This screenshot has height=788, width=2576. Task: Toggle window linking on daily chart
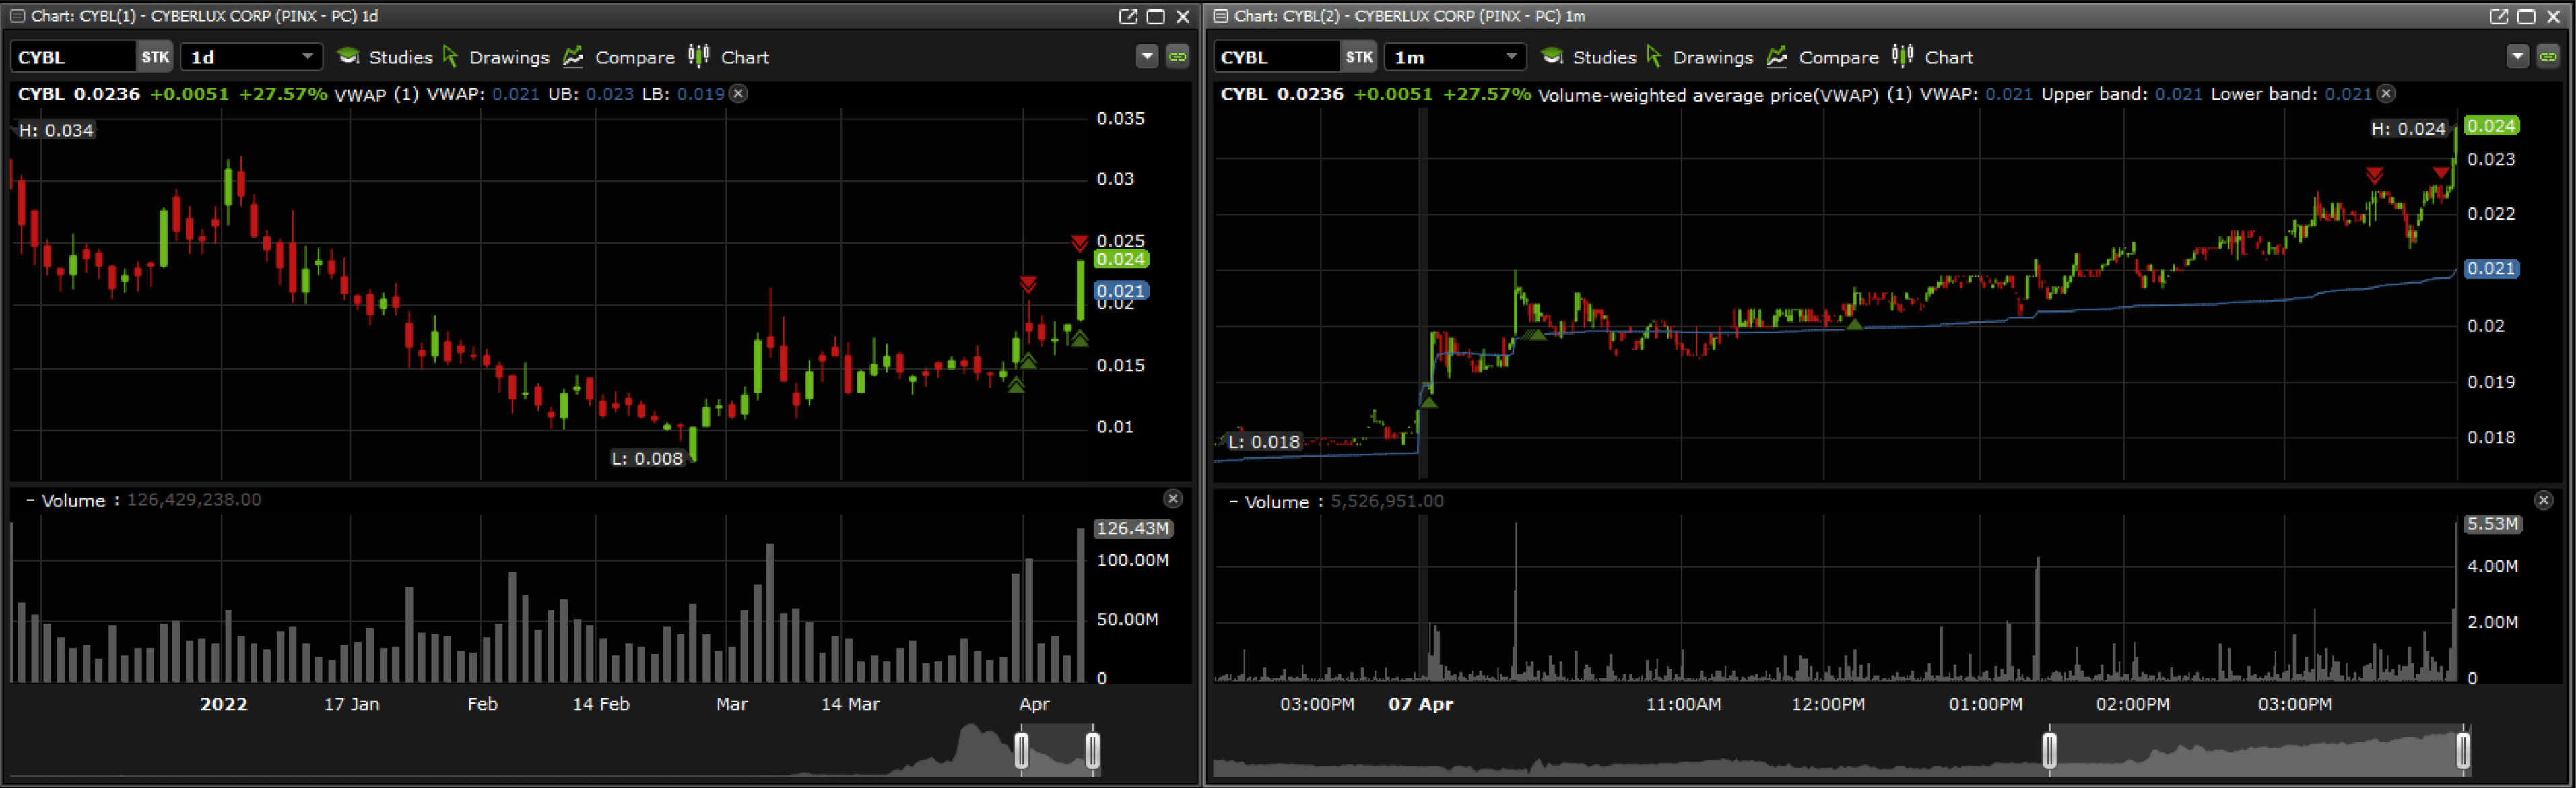[1178, 57]
